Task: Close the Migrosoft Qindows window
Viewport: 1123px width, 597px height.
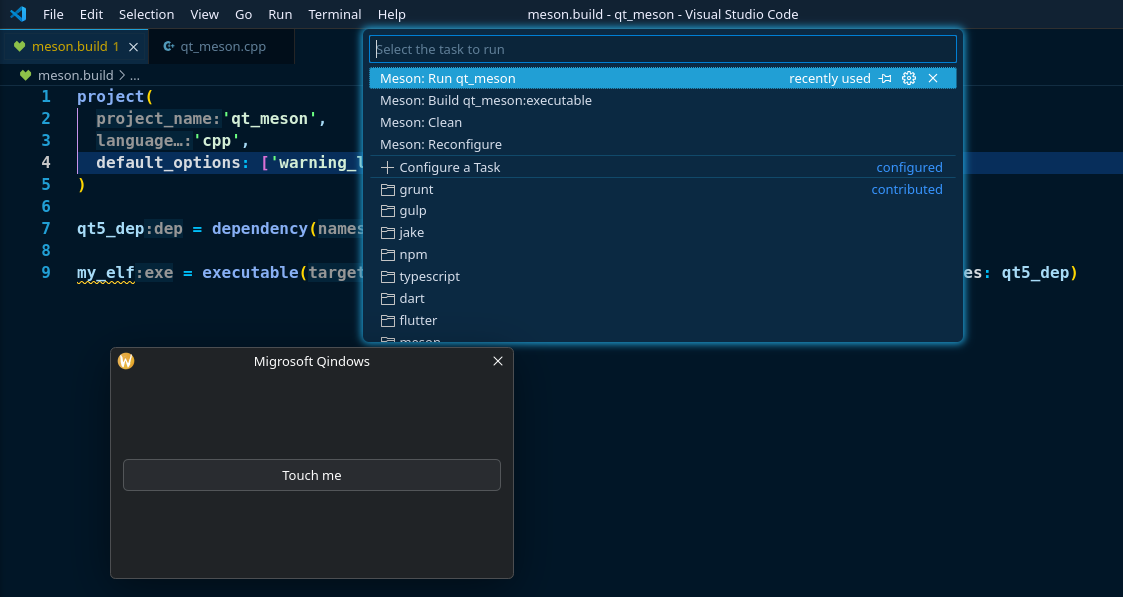Action: pyautogui.click(x=498, y=361)
